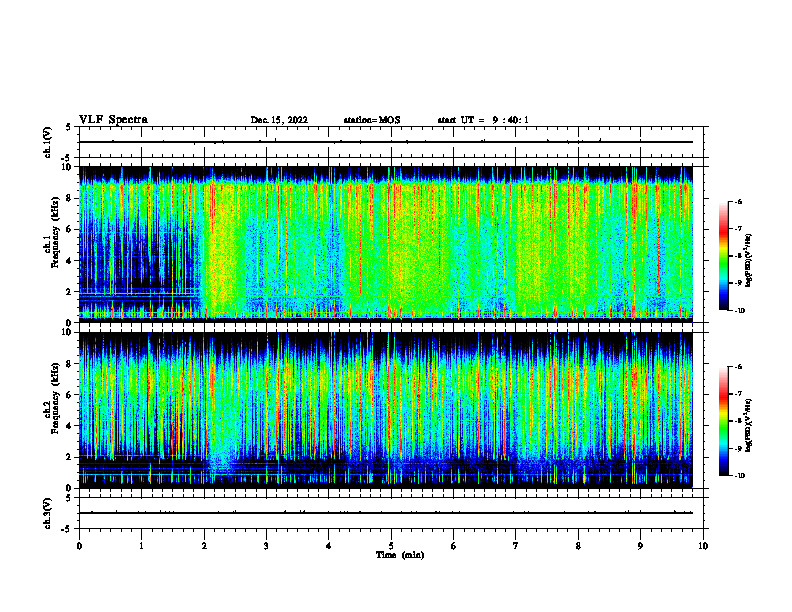Viewport: 792px width, 612px height.
Task: Select the date text "Dec. 15, 2022"
Action: tap(279, 120)
